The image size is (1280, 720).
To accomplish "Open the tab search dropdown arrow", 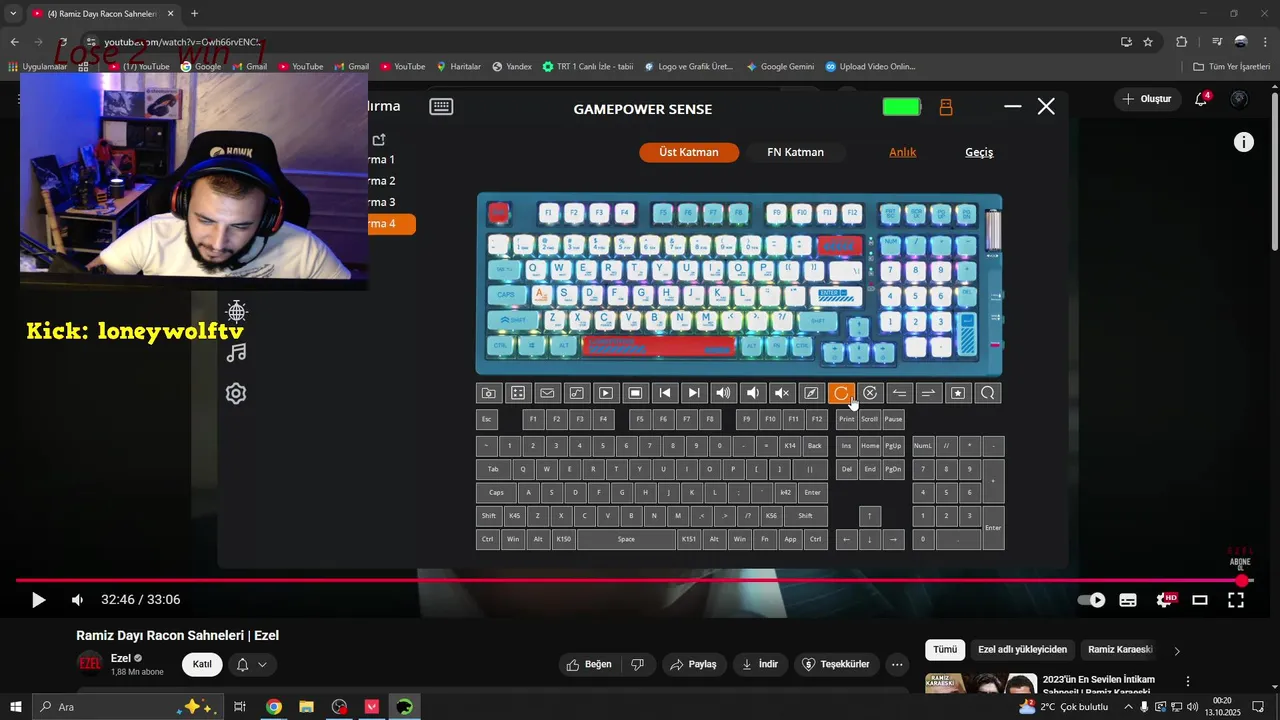I will (x=13, y=14).
